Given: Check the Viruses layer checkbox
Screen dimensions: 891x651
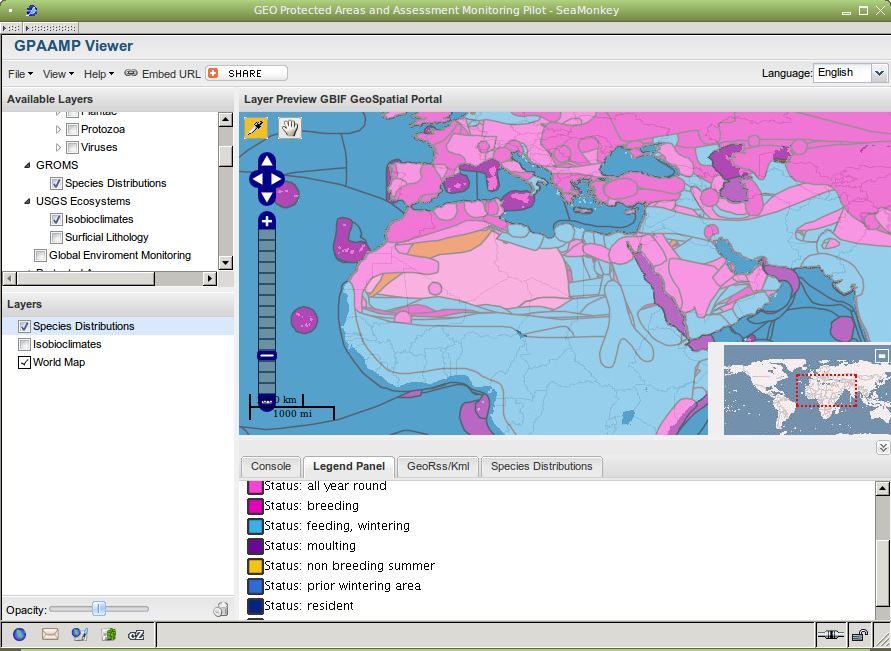Looking at the screenshot, I should [x=72, y=148].
